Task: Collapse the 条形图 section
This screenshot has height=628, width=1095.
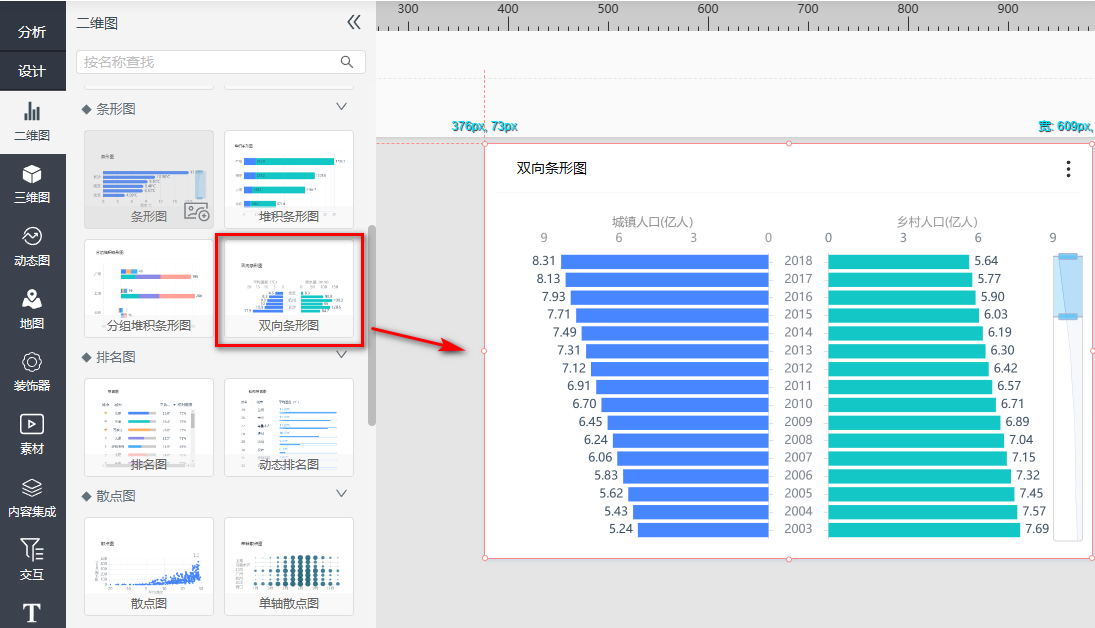Action: [x=341, y=107]
